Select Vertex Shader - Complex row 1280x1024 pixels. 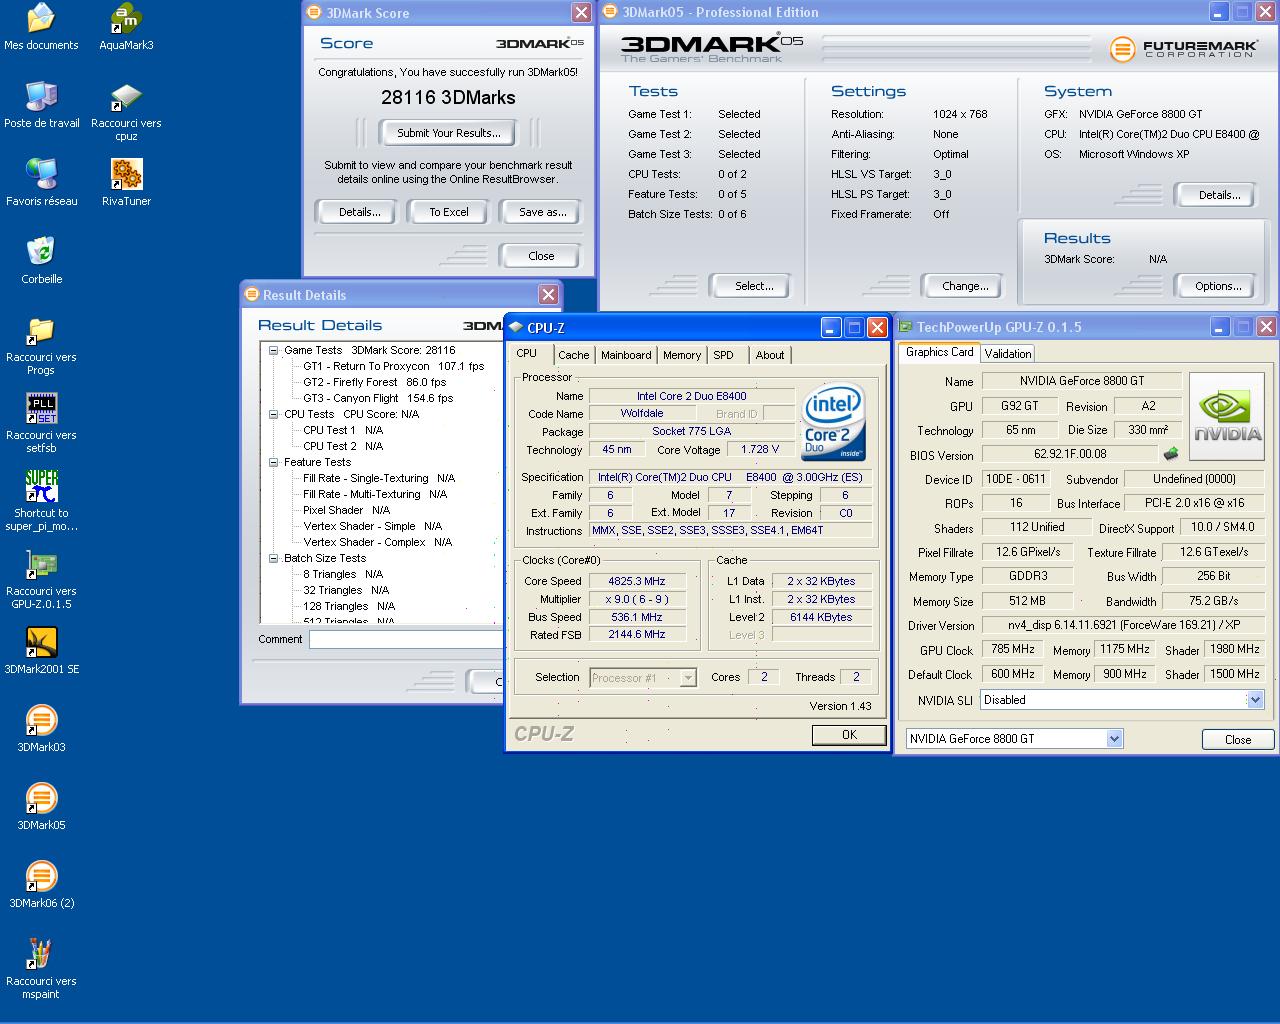[377, 542]
